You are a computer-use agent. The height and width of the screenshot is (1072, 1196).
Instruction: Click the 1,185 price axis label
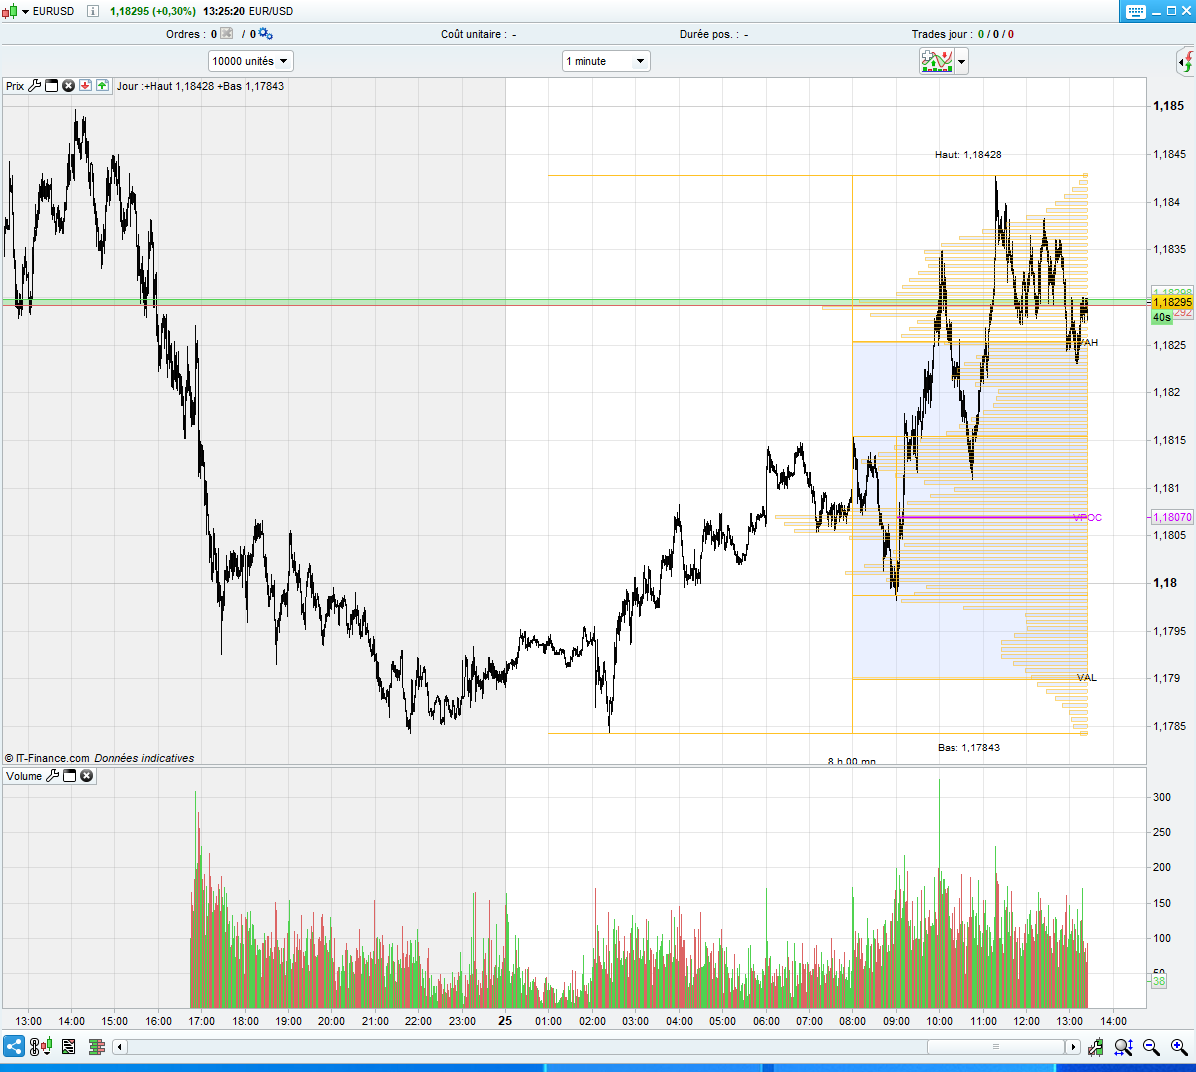pos(1169,106)
